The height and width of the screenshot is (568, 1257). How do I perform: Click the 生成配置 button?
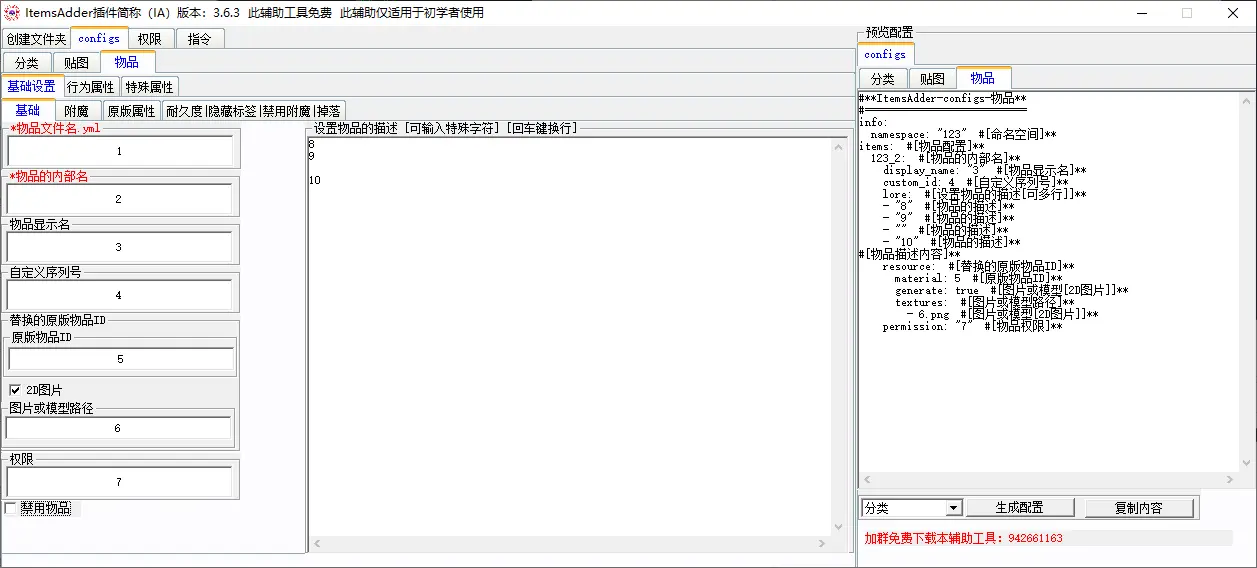[1019, 508]
